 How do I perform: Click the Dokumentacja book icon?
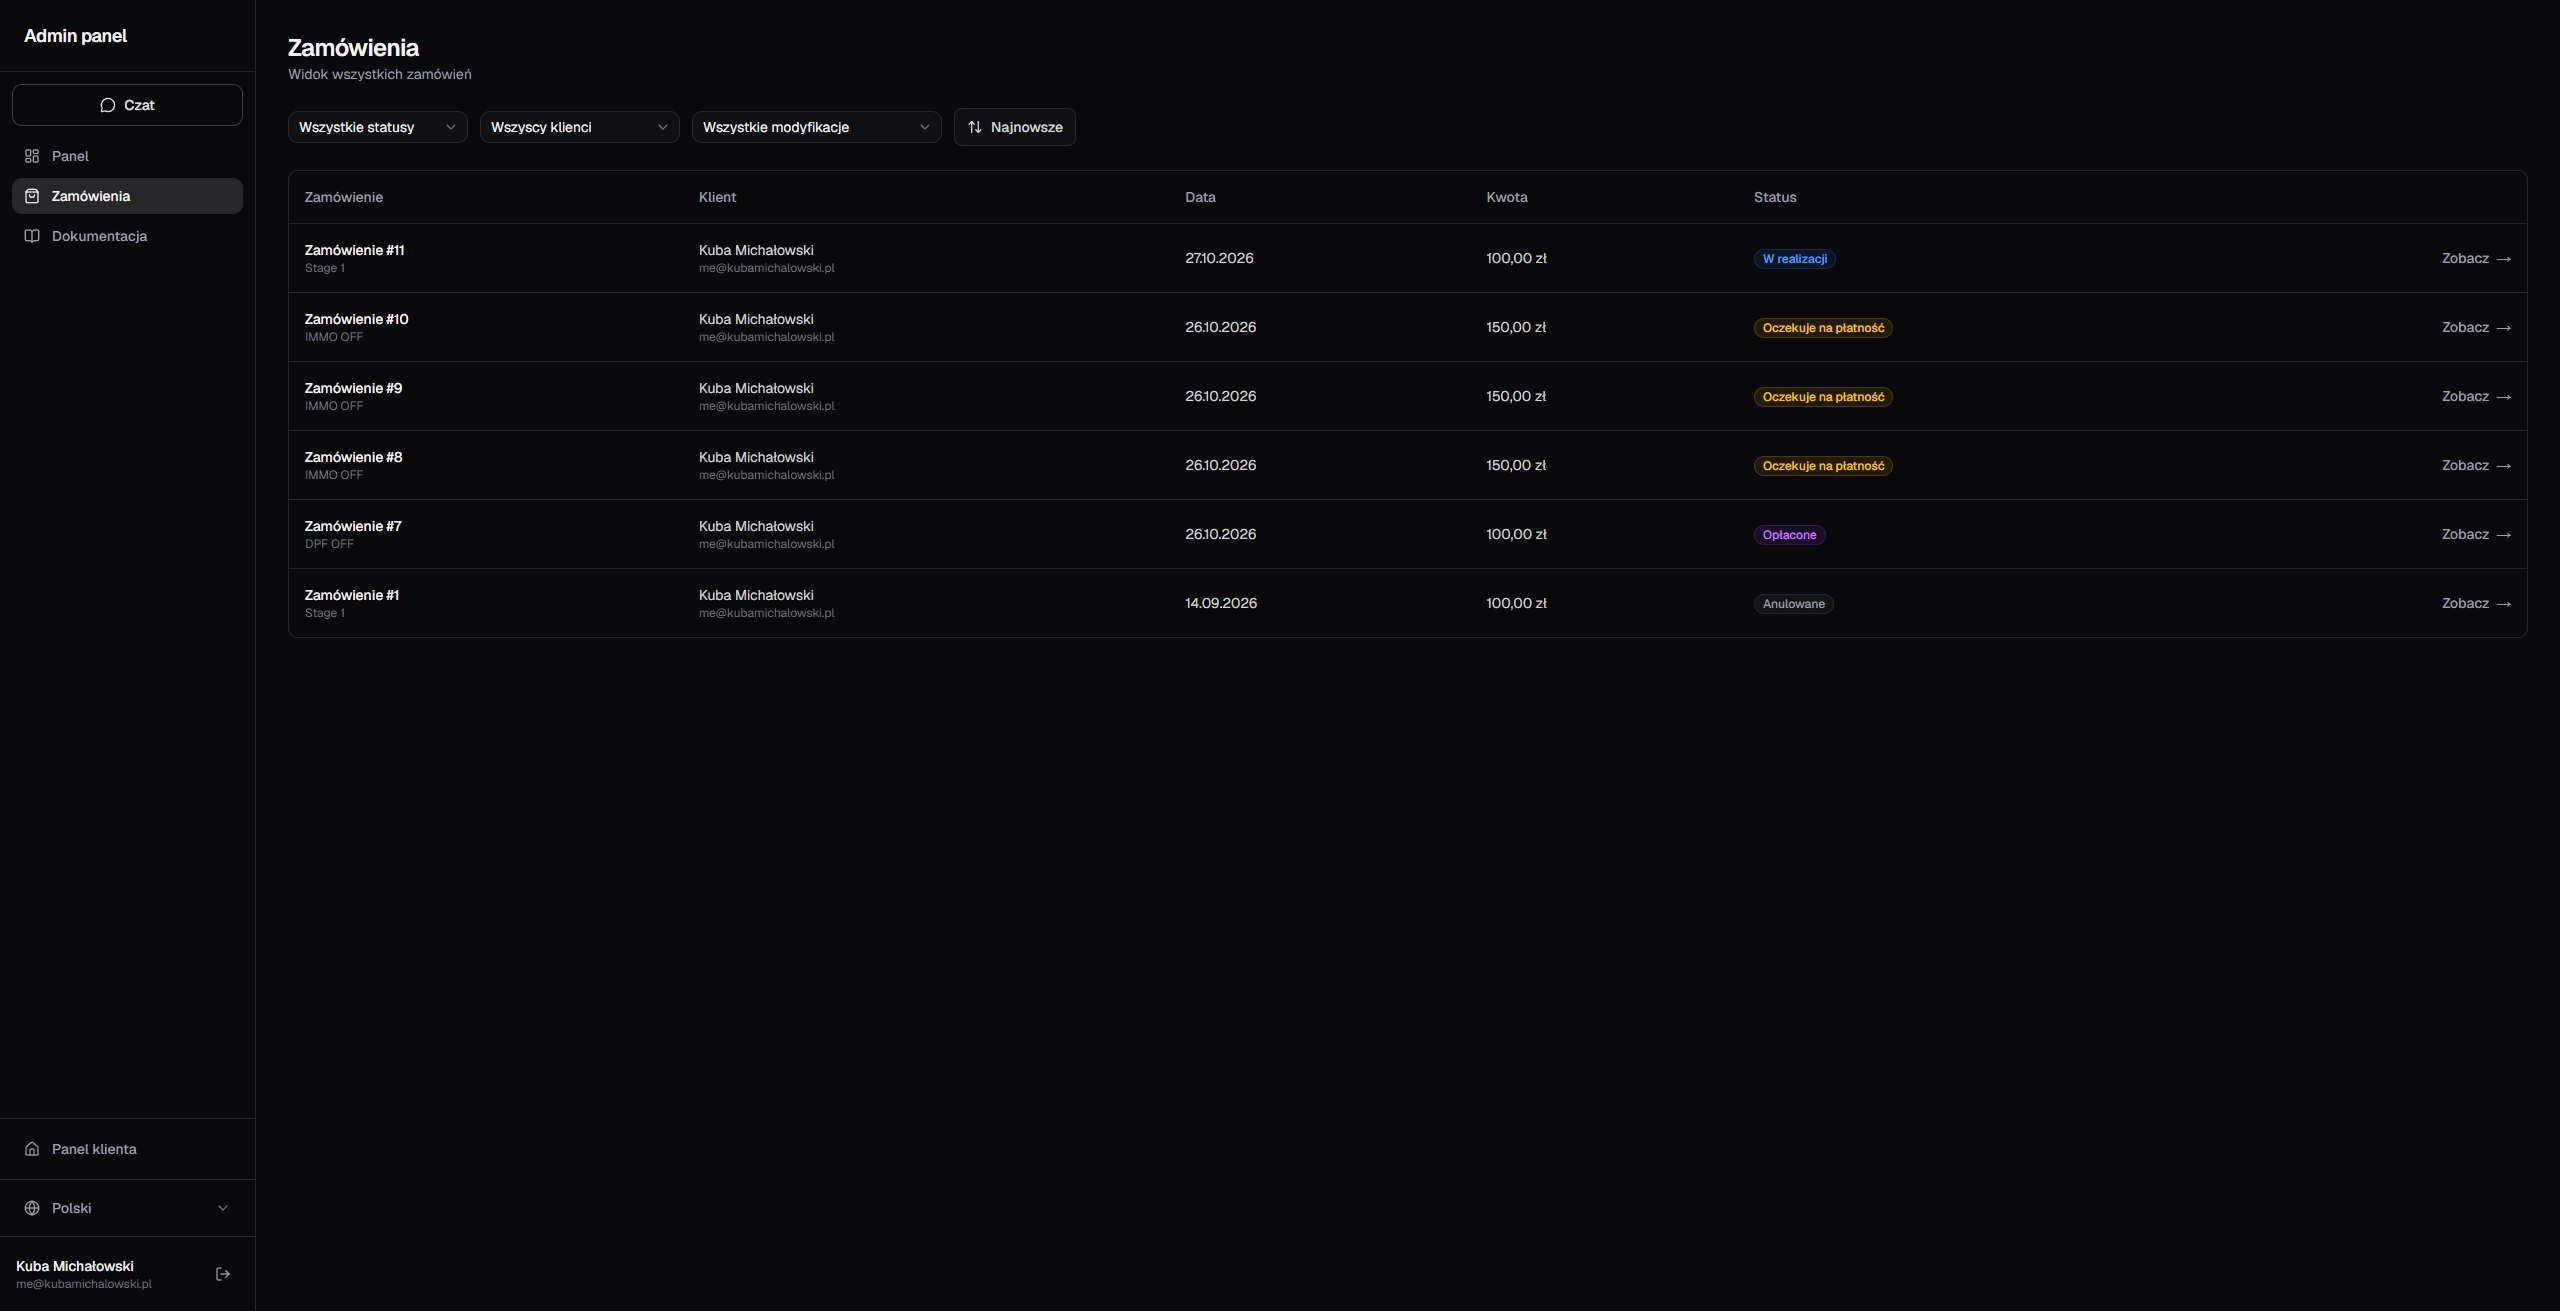32,236
